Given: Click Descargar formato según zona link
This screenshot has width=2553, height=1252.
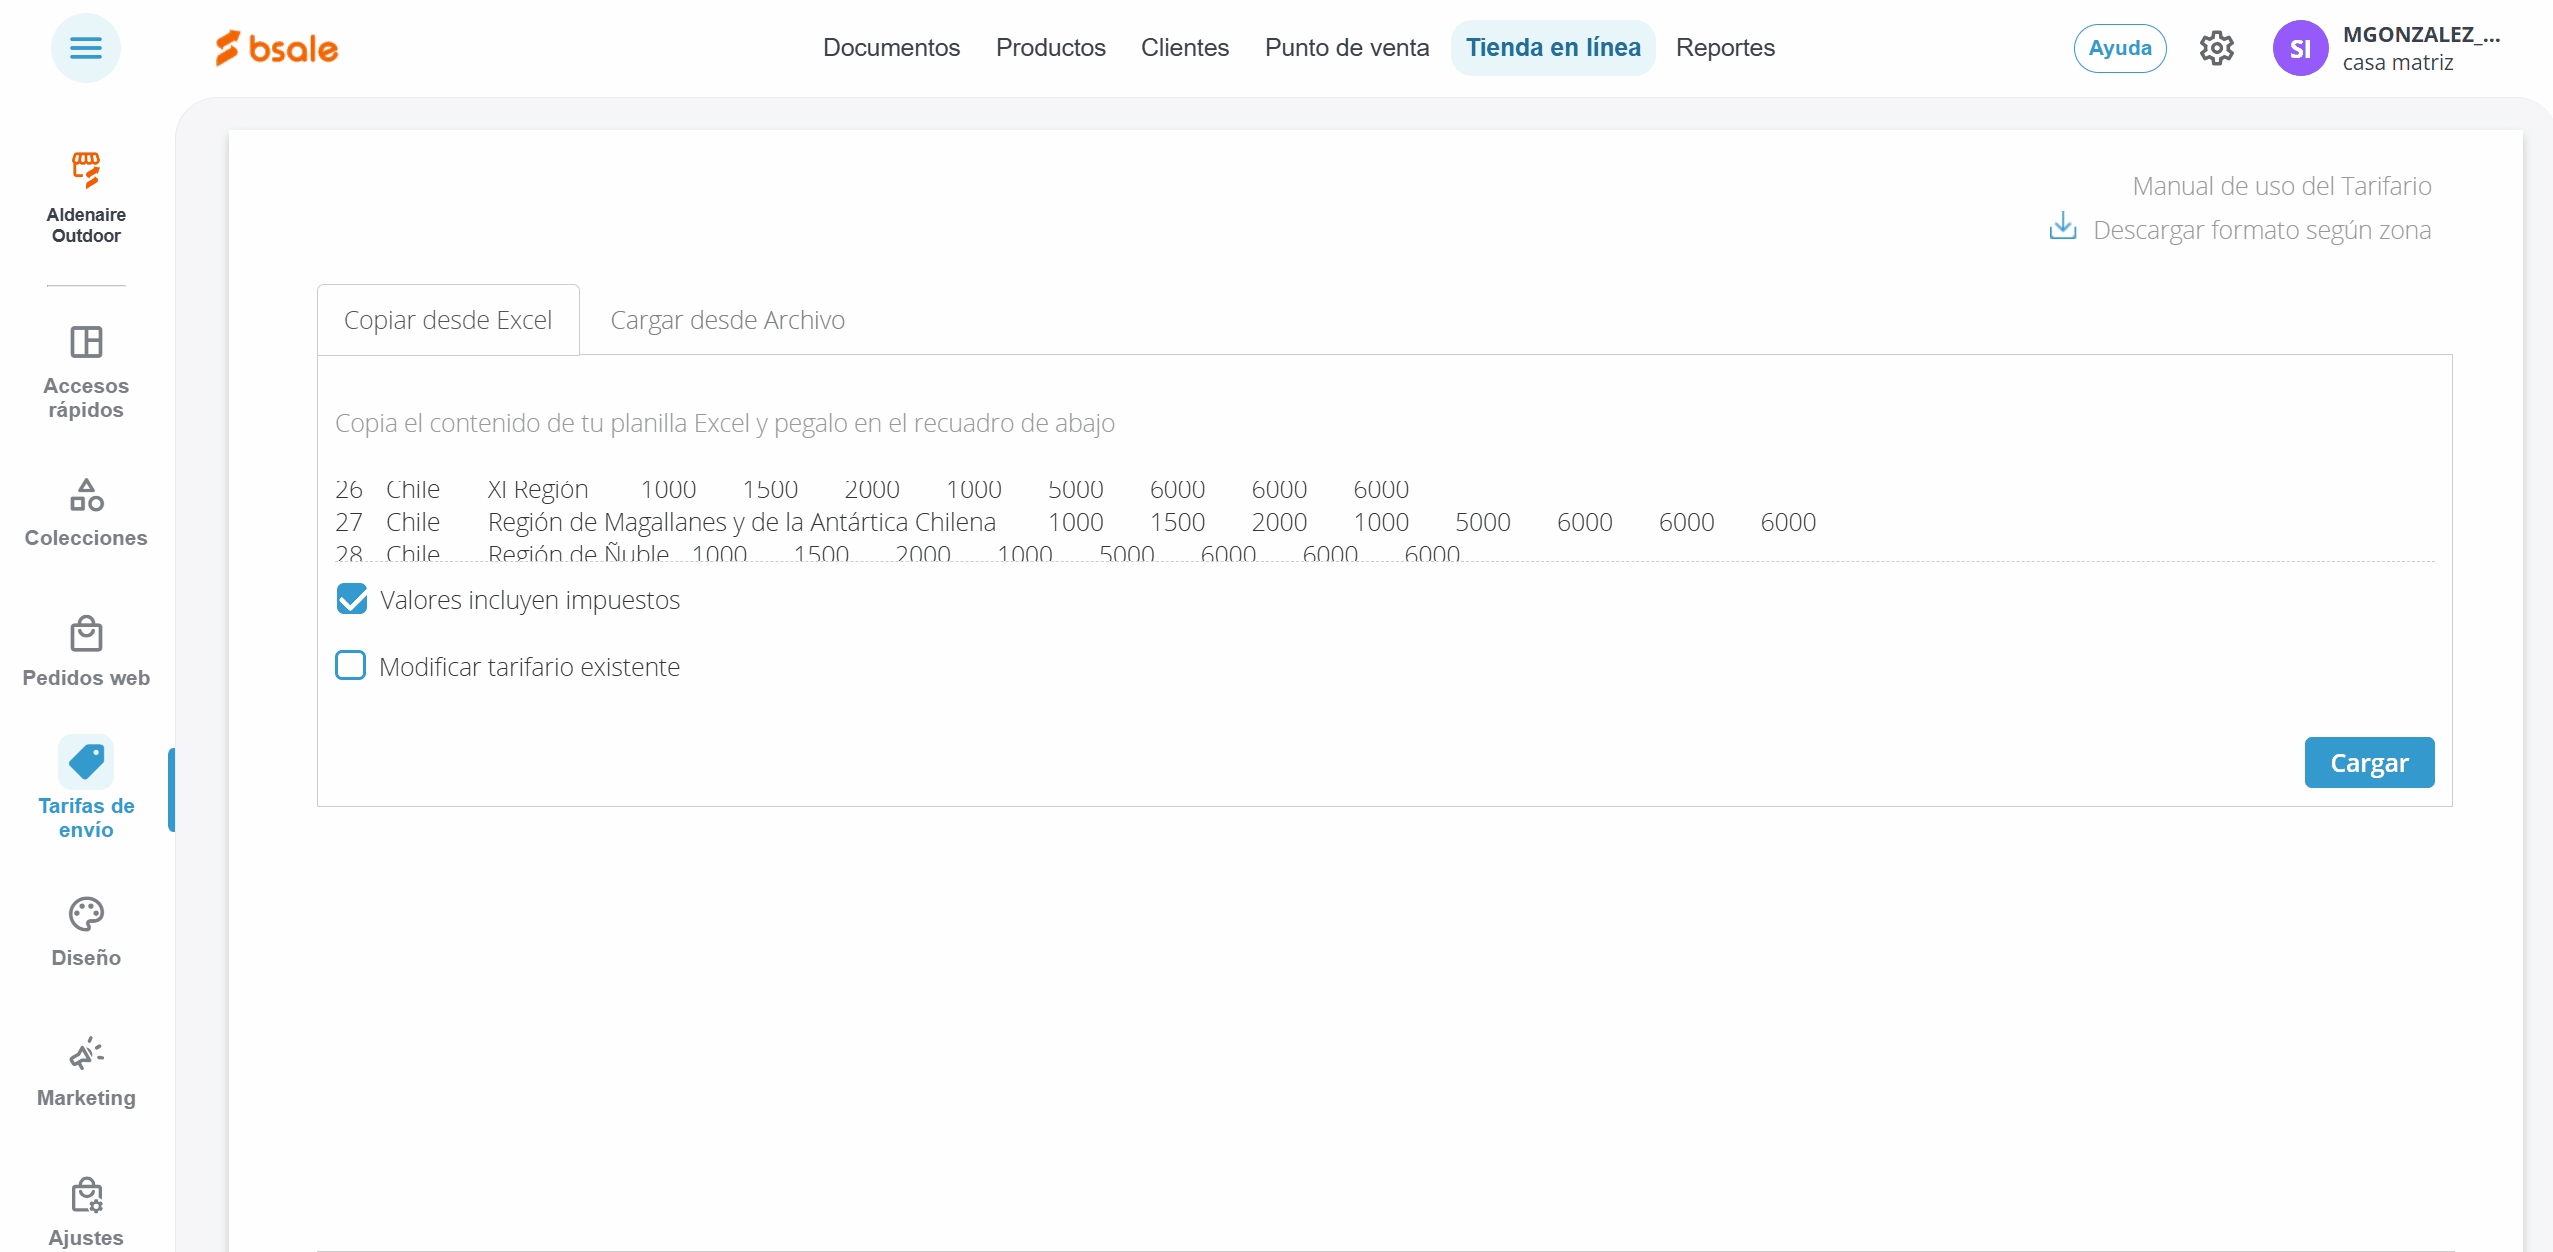Looking at the screenshot, I should [x=2261, y=230].
